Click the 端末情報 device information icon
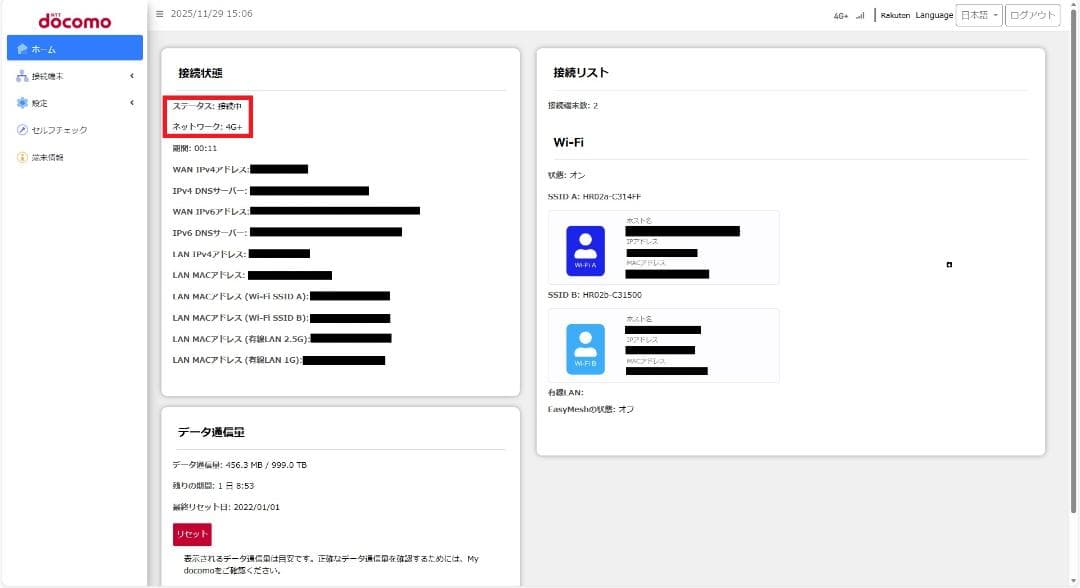This screenshot has height=588, width=1080. pos(22,155)
